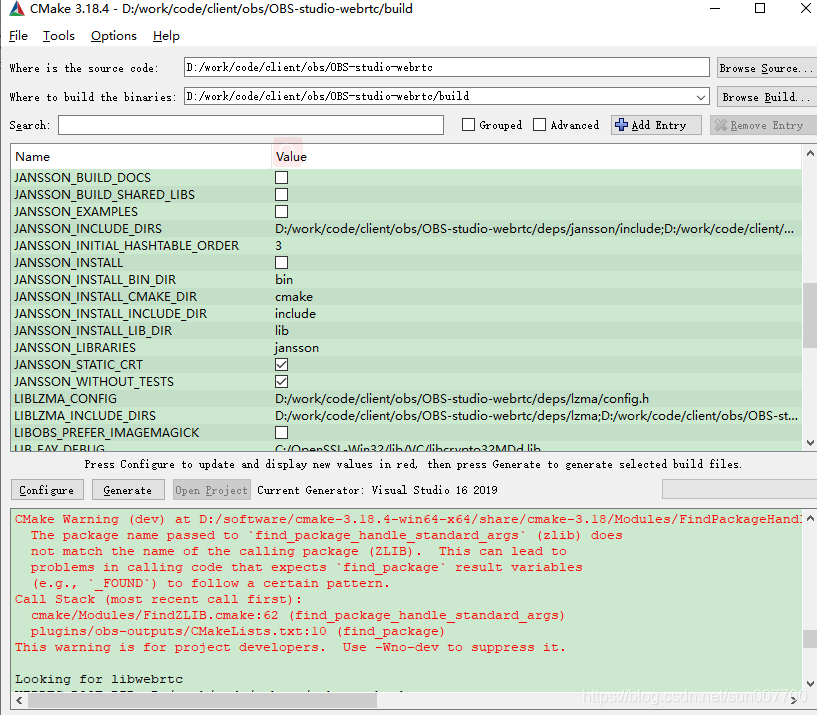Enable the Grouped view checkbox
Screen dimensions: 817x715
[467, 125]
